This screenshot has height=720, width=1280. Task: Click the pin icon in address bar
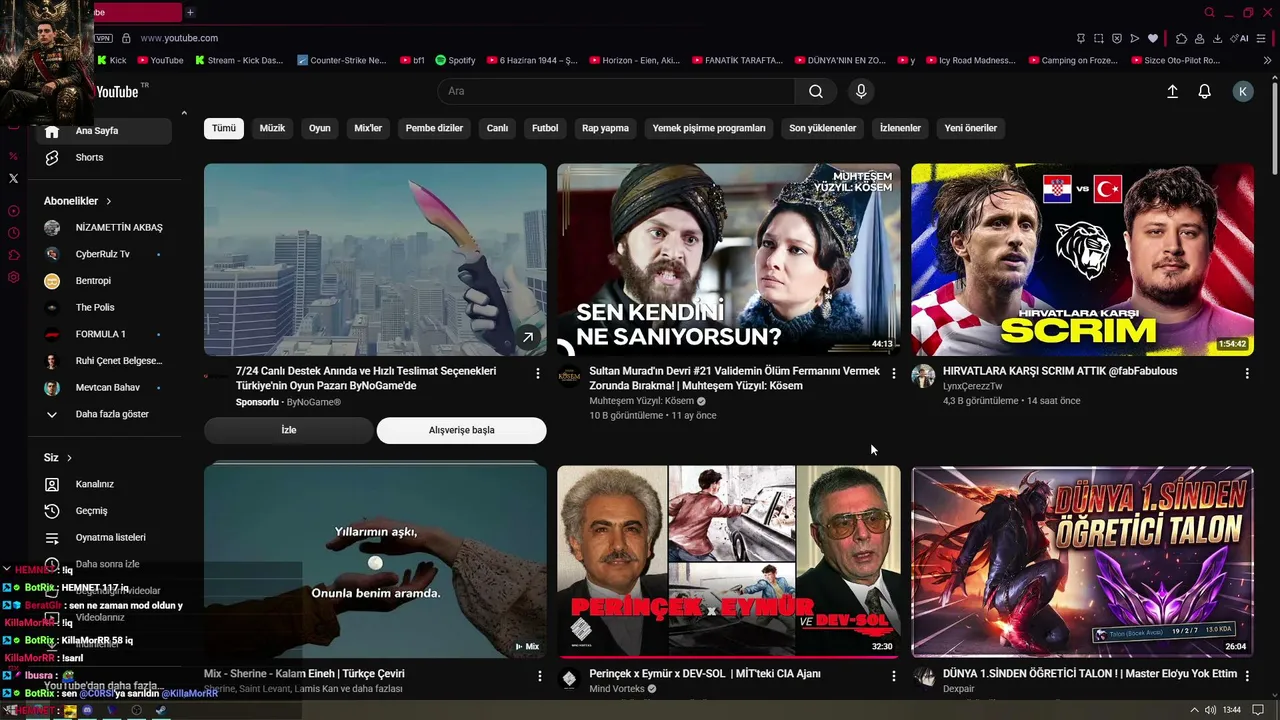pos(1080,38)
